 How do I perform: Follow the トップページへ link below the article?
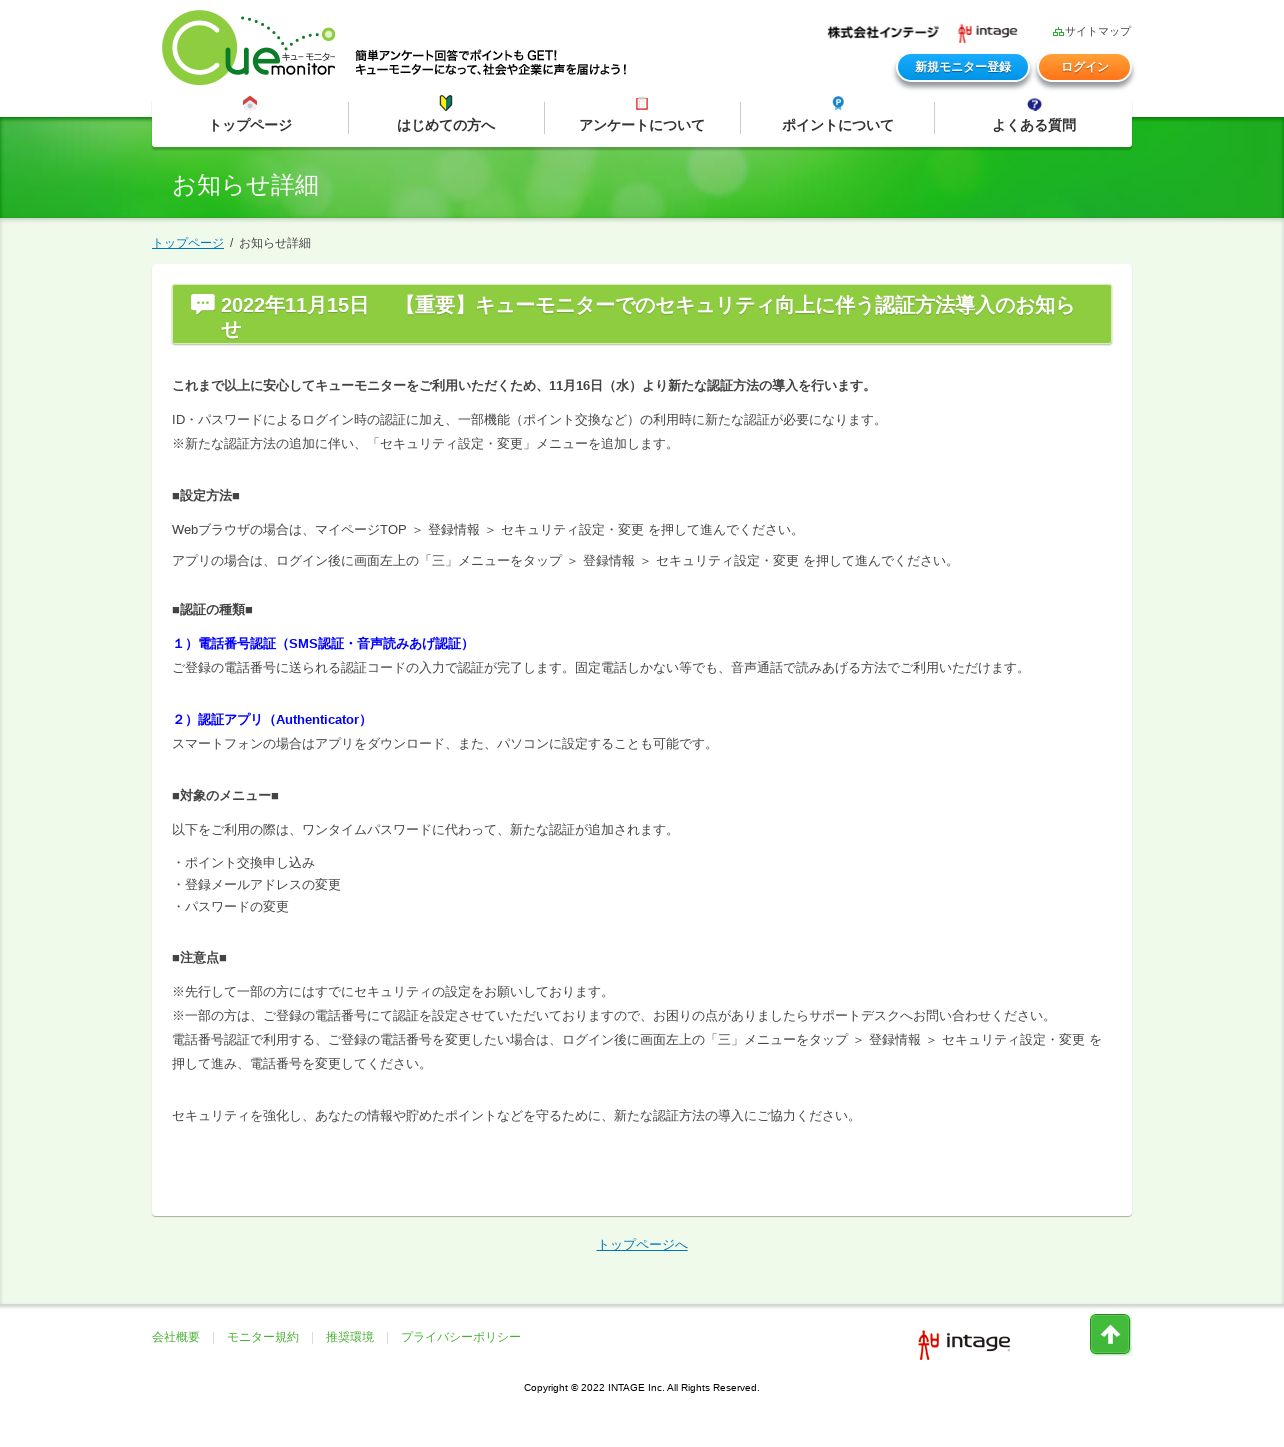pyautogui.click(x=642, y=1245)
